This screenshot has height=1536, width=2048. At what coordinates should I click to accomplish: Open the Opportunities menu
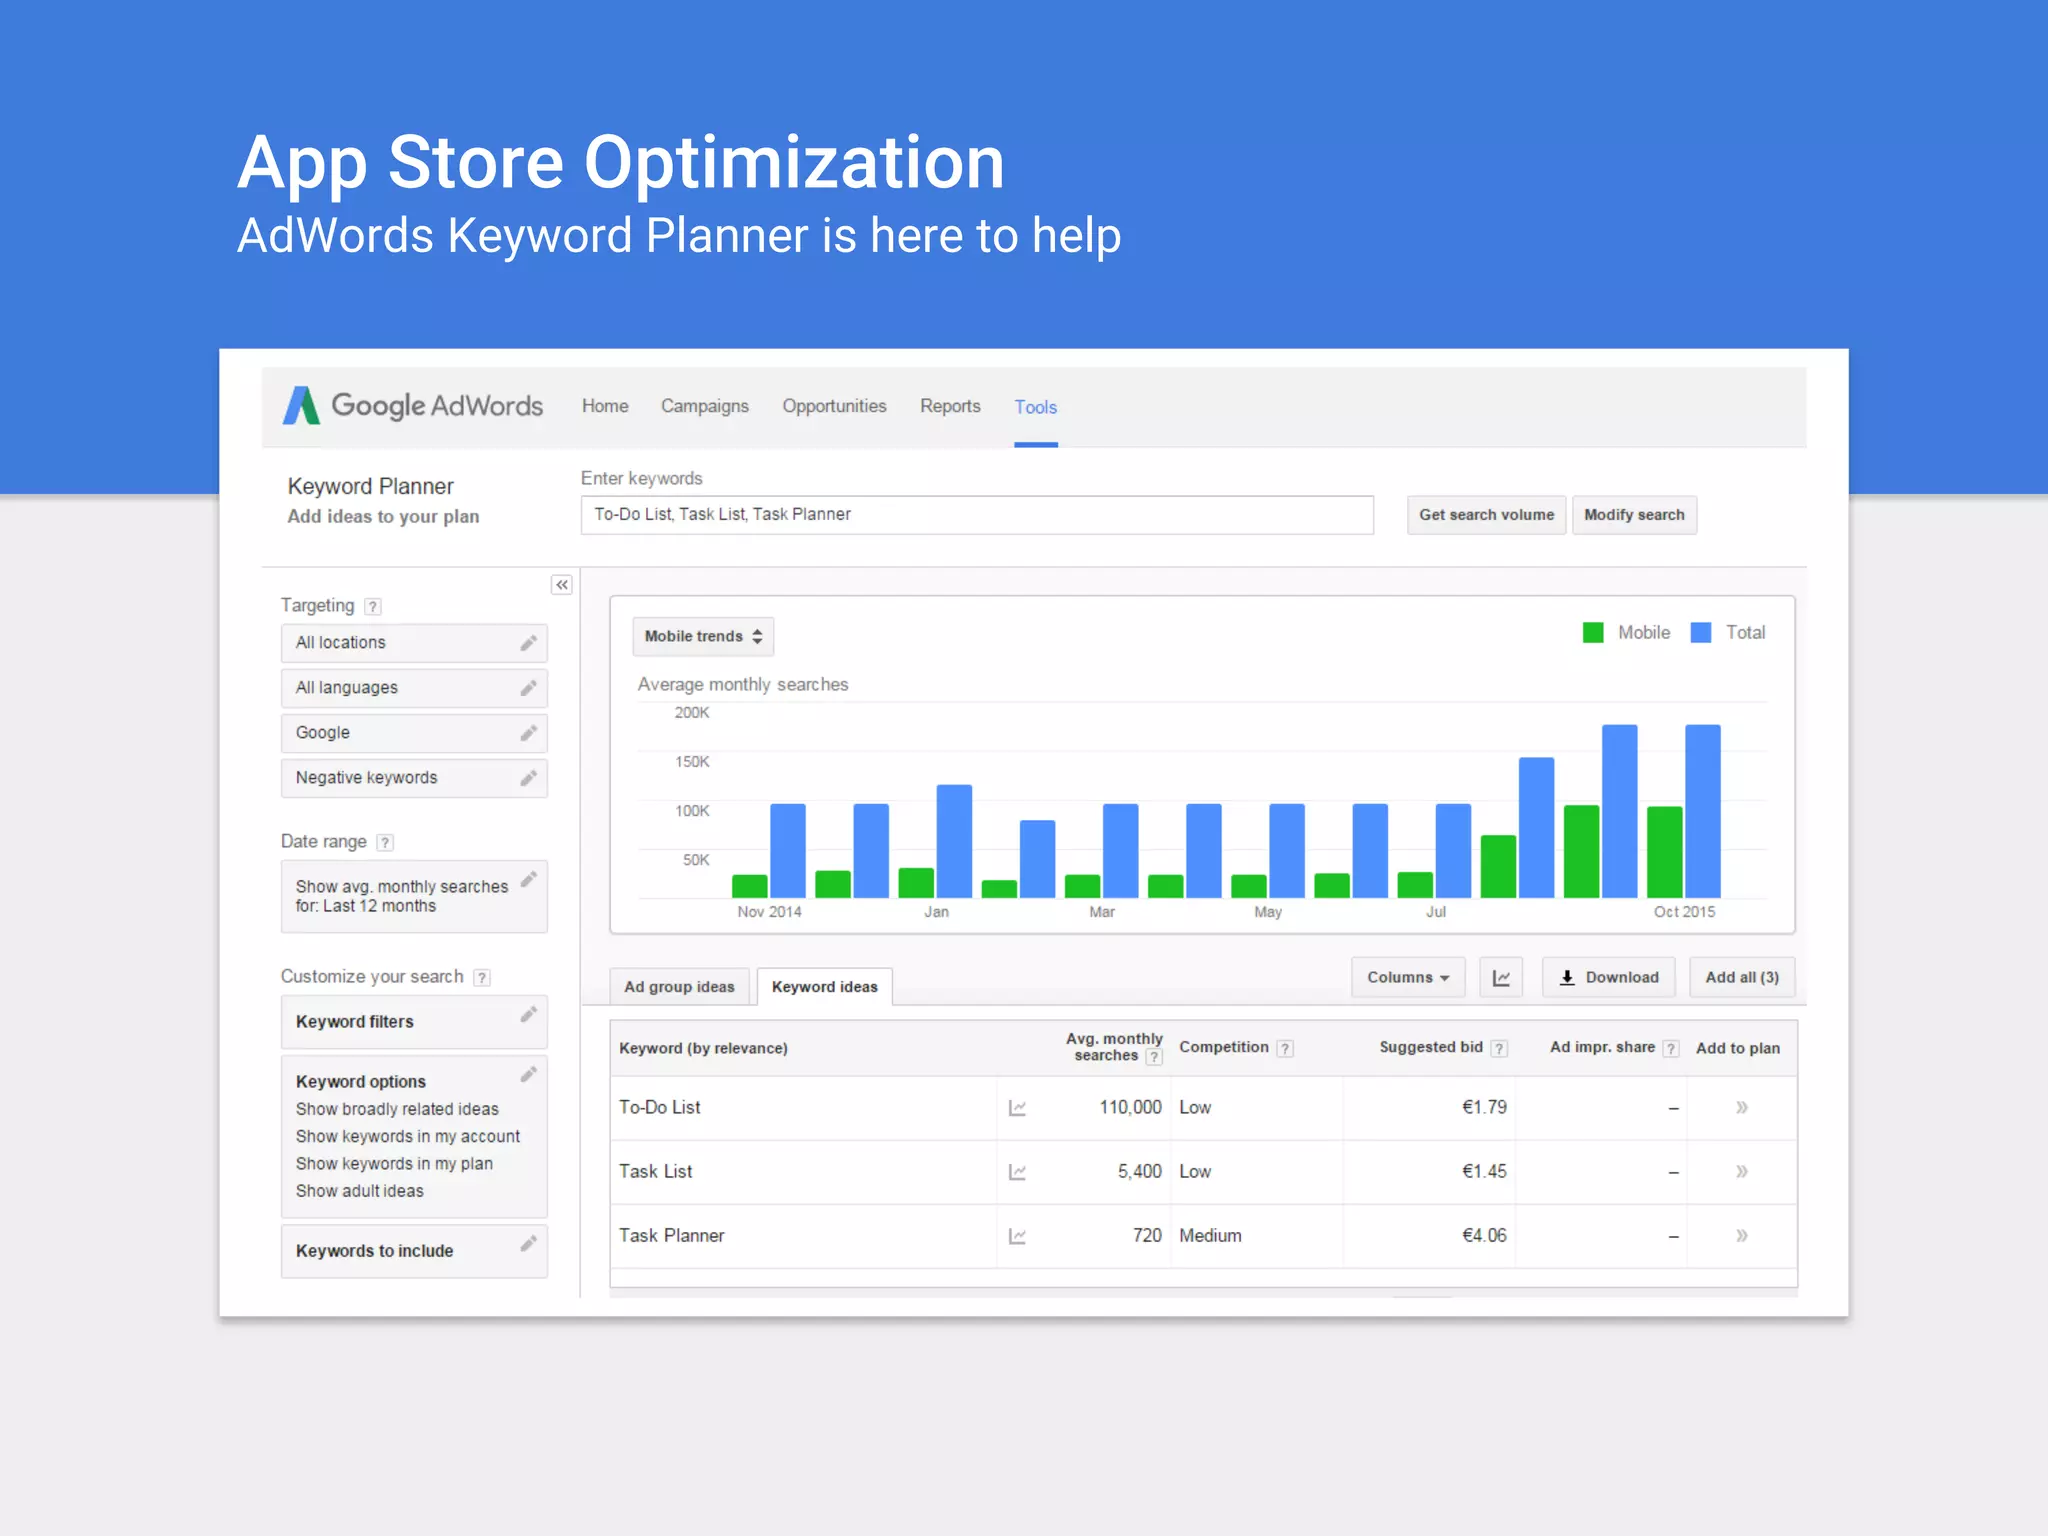pyautogui.click(x=834, y=406)
